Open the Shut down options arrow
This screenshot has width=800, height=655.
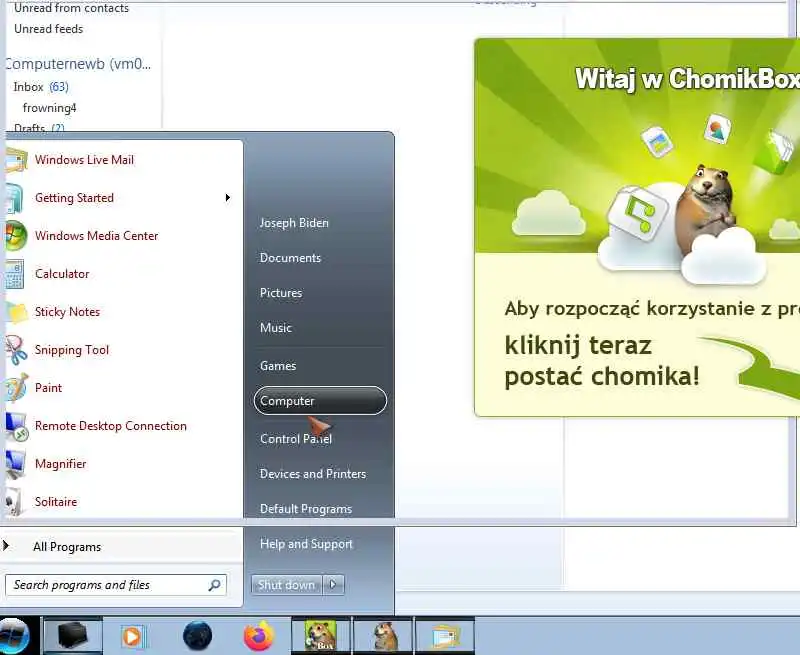333,585
